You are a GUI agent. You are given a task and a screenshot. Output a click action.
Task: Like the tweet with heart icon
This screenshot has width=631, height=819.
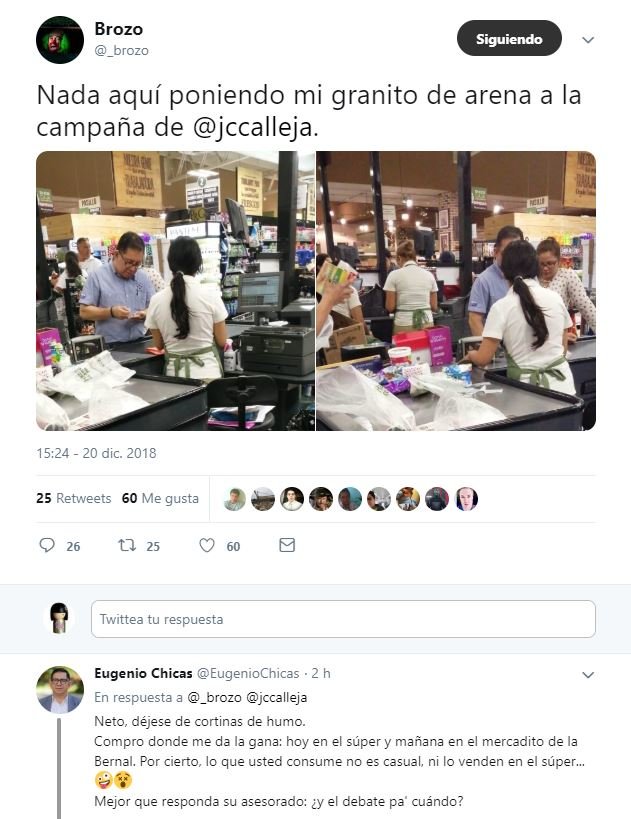(207, 545)
